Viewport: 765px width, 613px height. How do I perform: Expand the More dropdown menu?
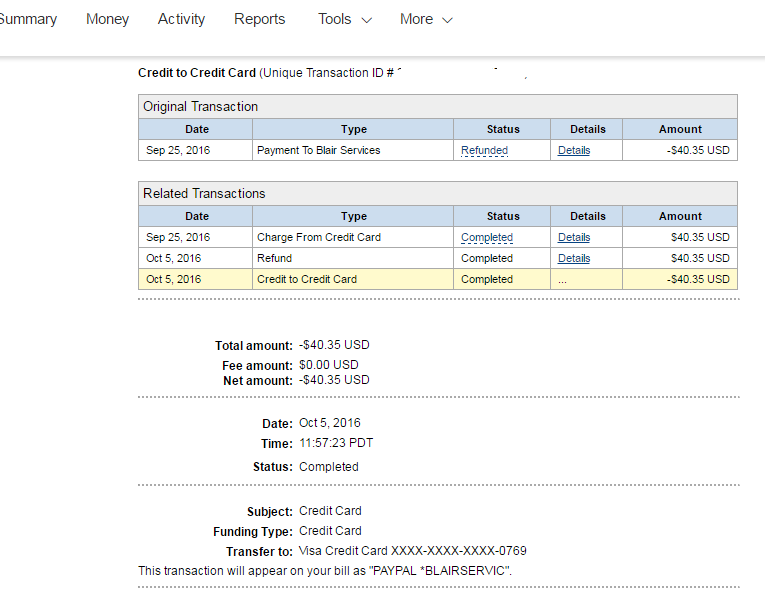point(426,19)
